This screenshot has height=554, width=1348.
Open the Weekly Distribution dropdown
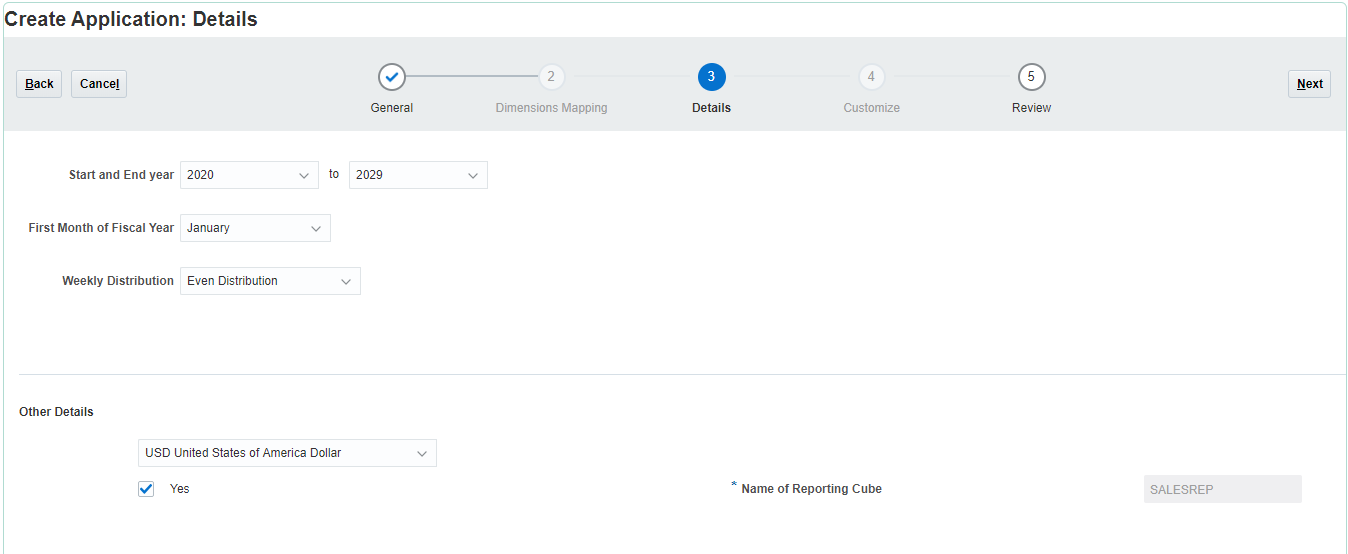[x=270, y=281]
